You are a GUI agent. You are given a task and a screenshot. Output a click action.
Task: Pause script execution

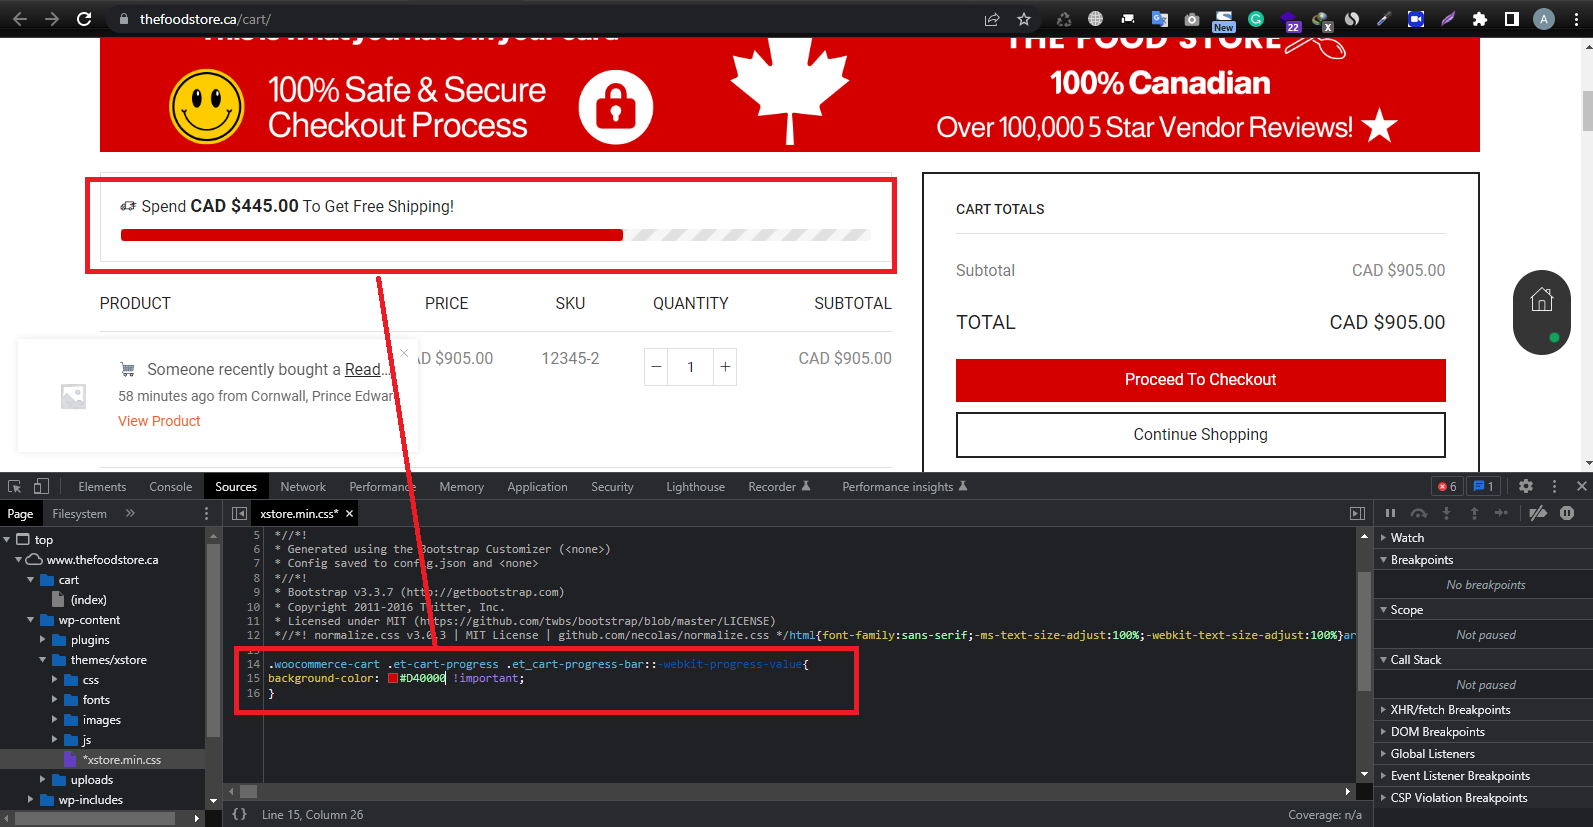pos(1390,513)
